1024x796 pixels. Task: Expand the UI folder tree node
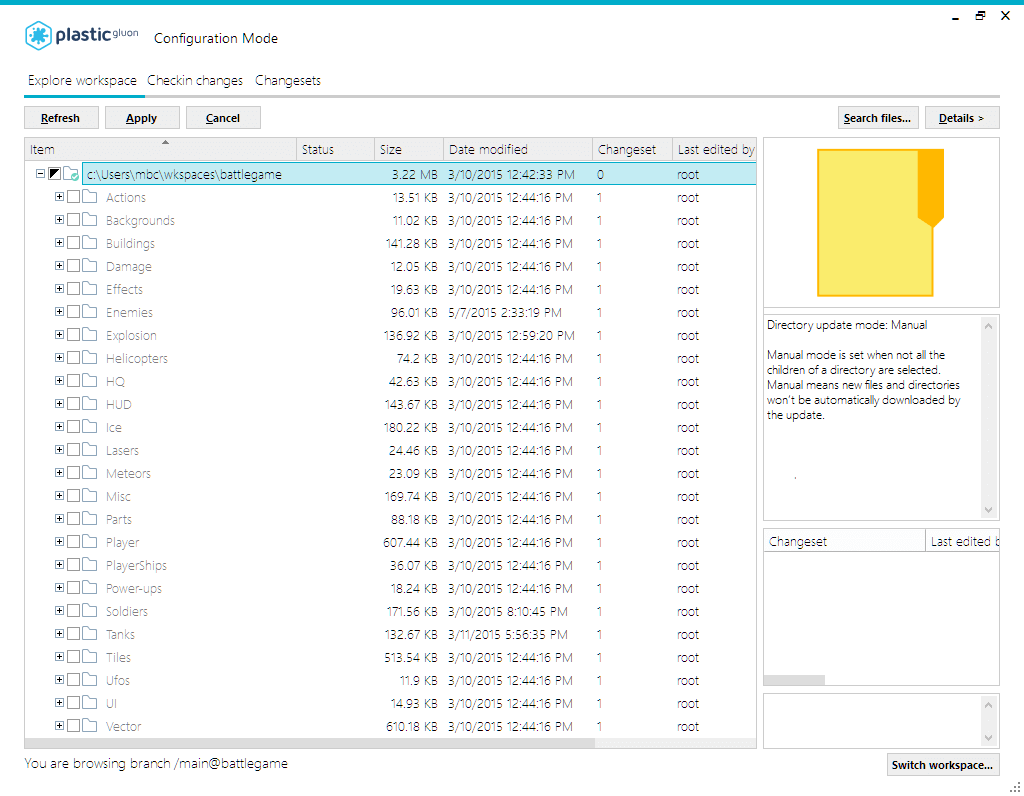coord(59,703)
